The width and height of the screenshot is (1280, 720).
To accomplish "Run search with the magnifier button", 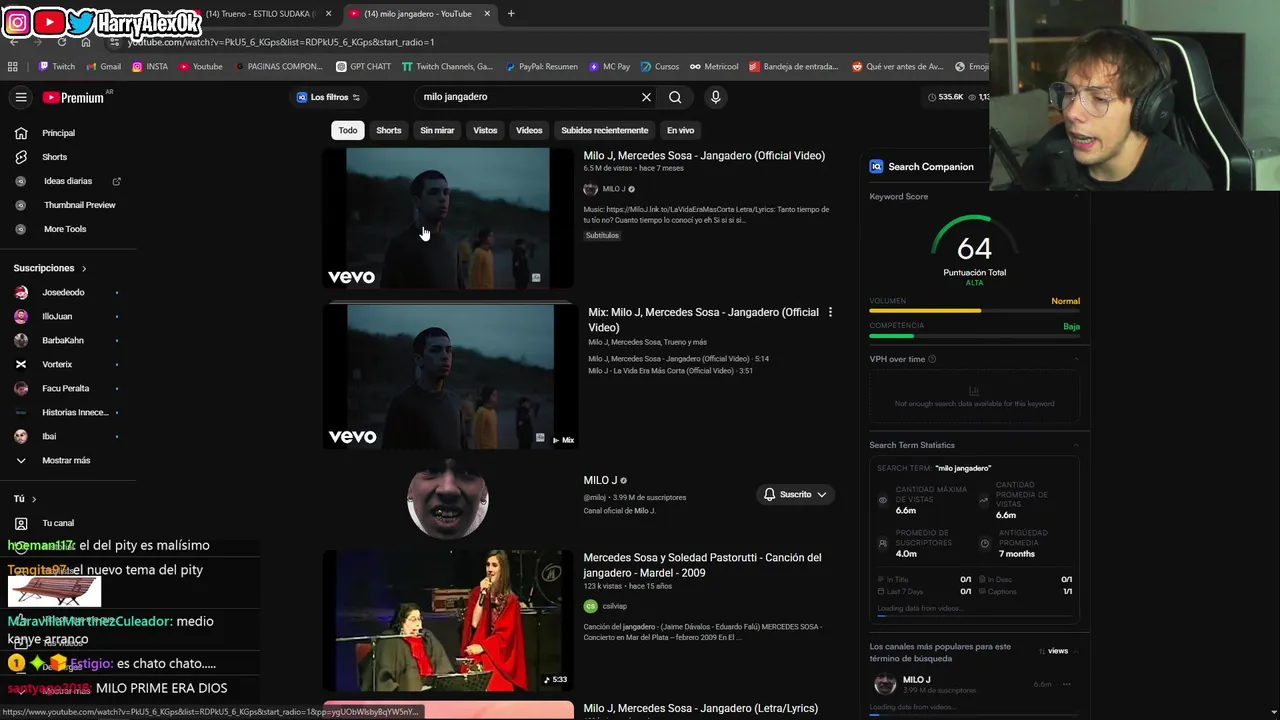I will click(x=675, y=97).
